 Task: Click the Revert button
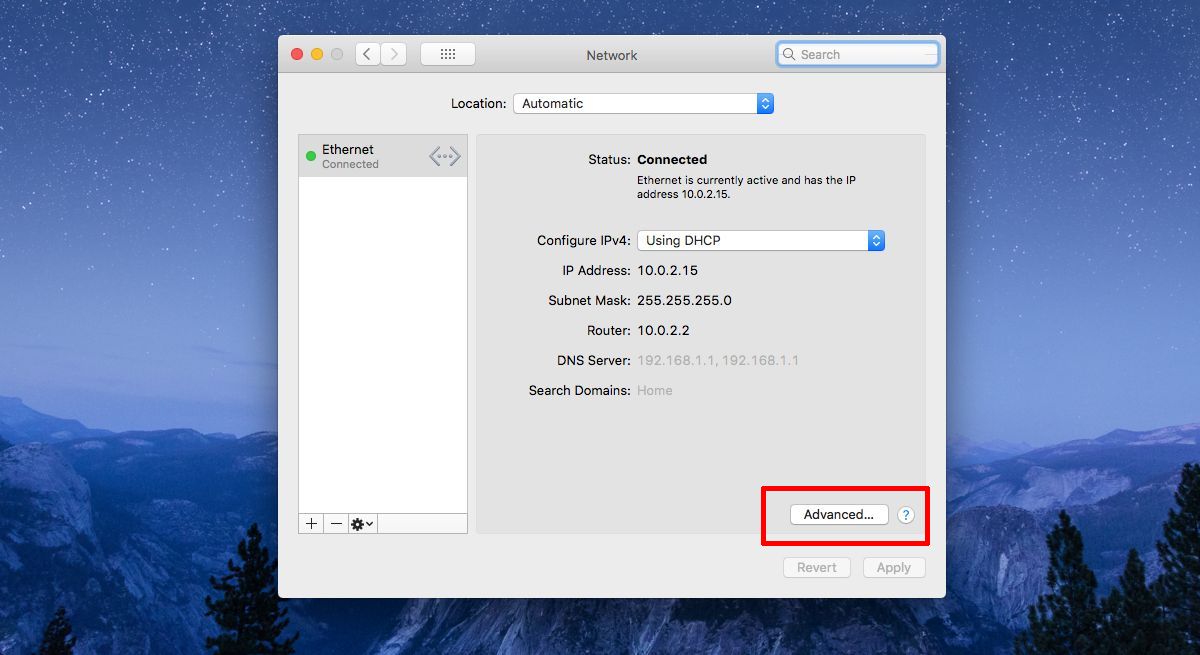tap(817, 567)
